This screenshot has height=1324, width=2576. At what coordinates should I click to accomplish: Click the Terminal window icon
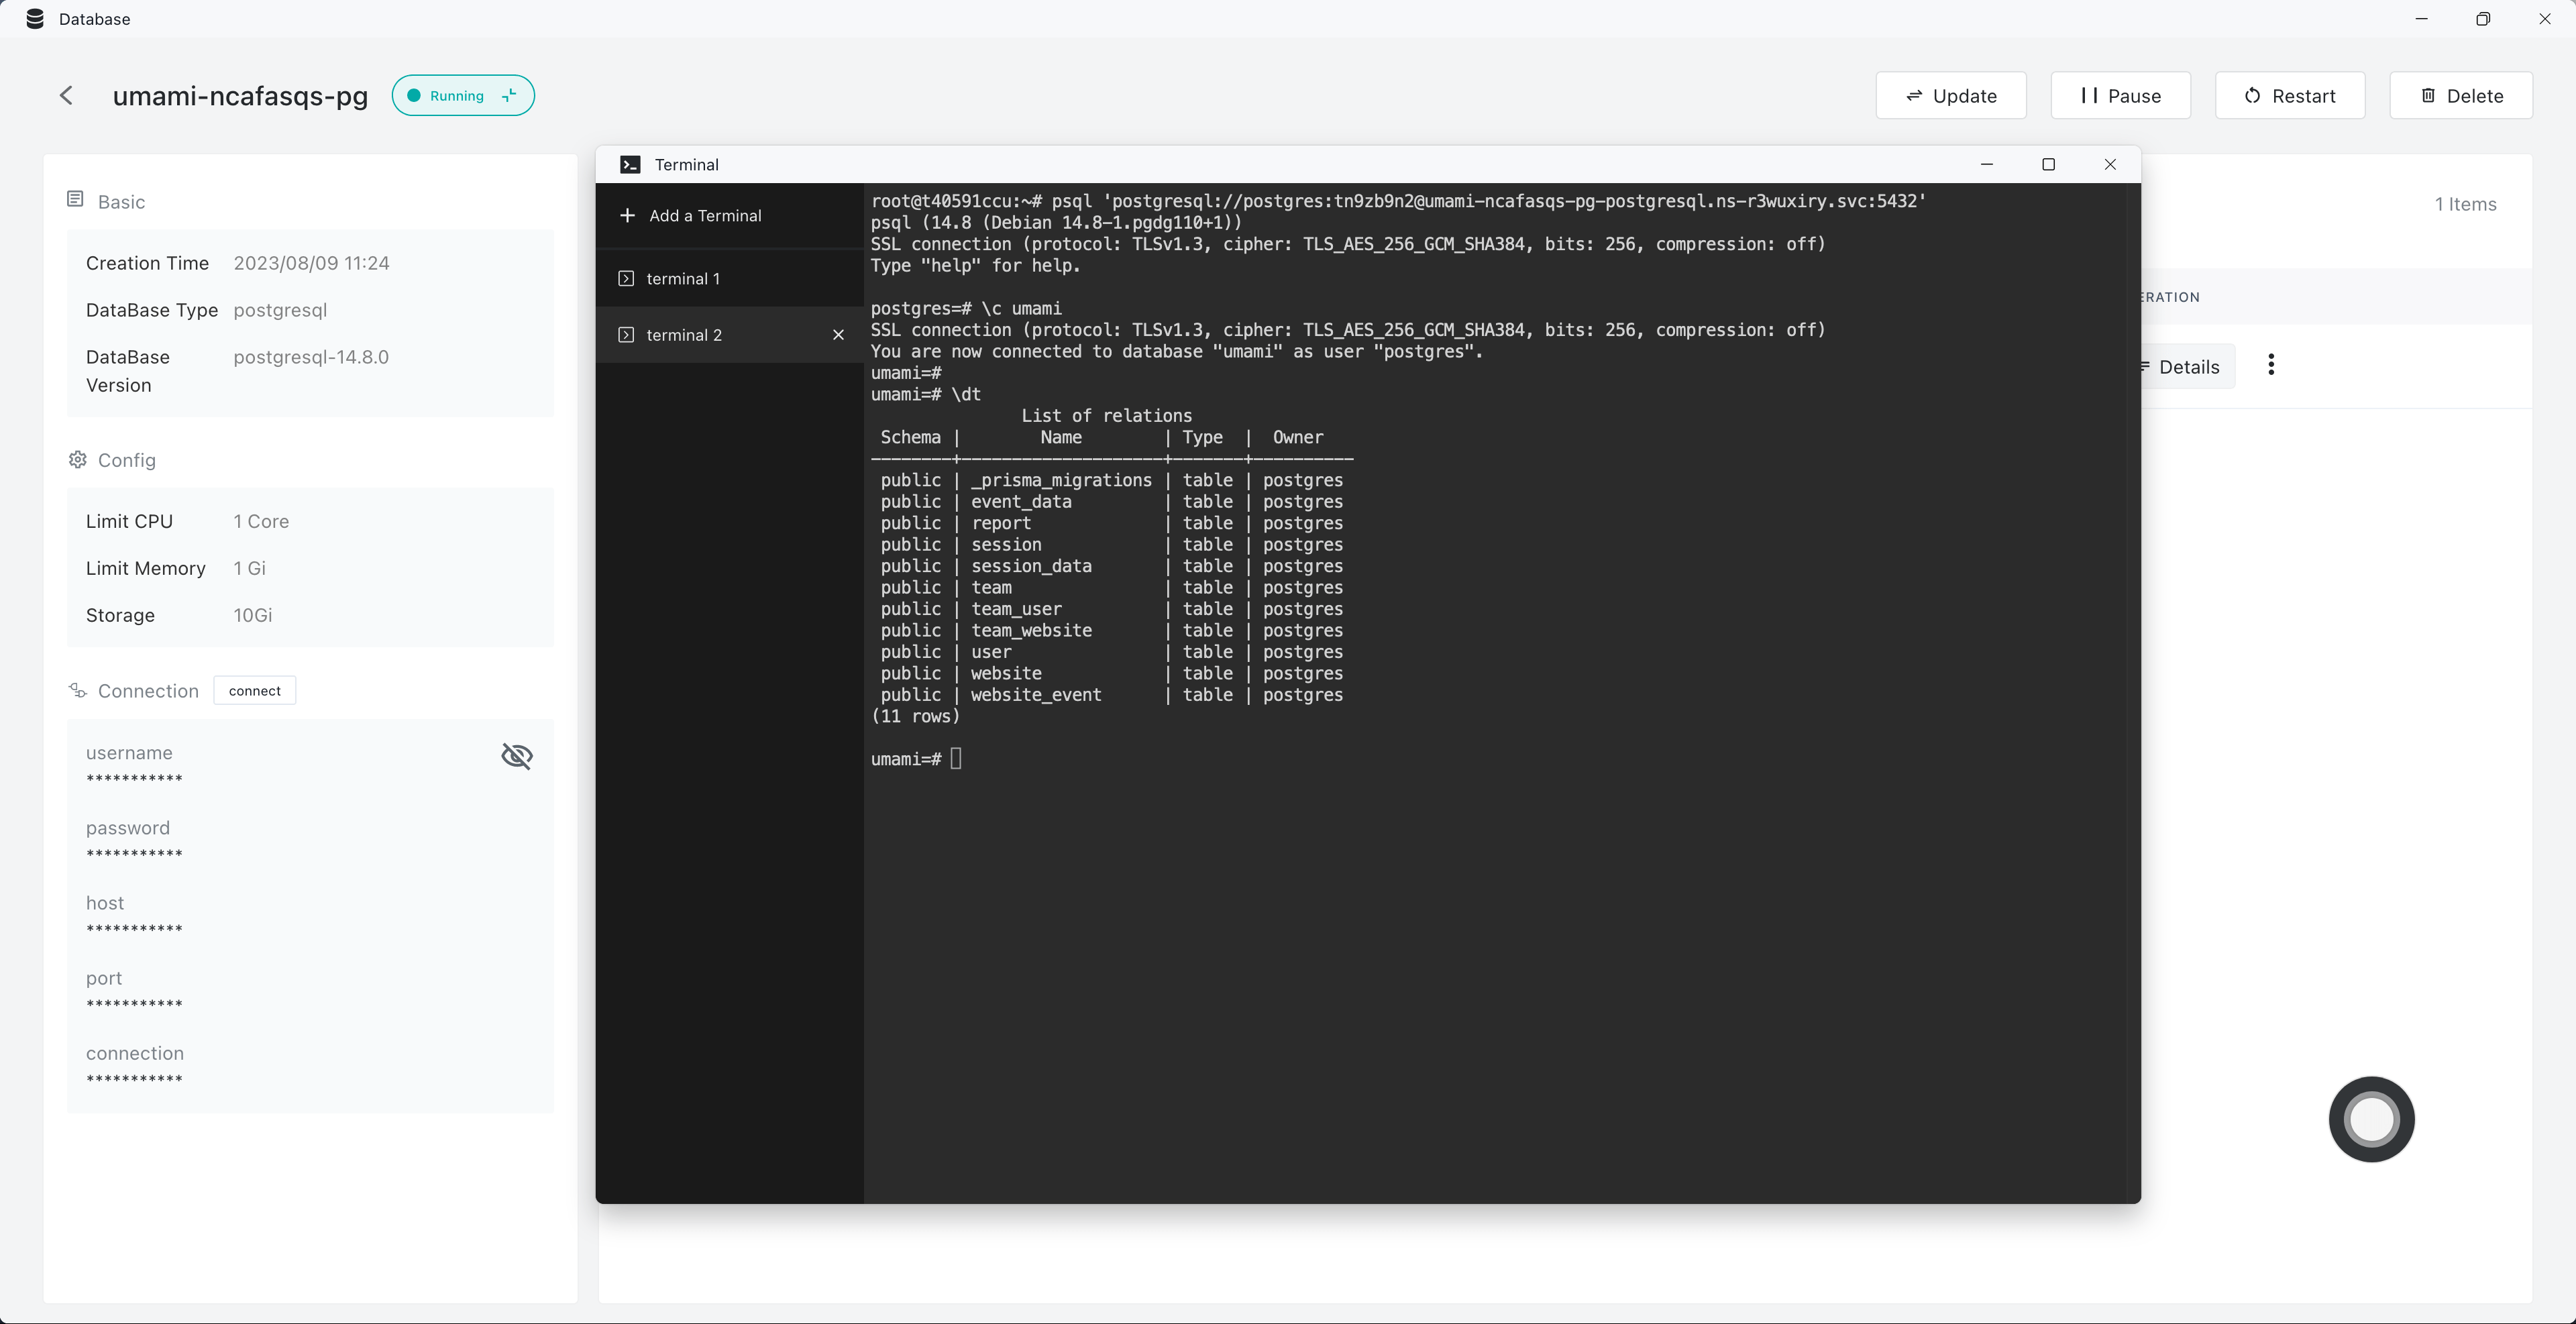630,165
